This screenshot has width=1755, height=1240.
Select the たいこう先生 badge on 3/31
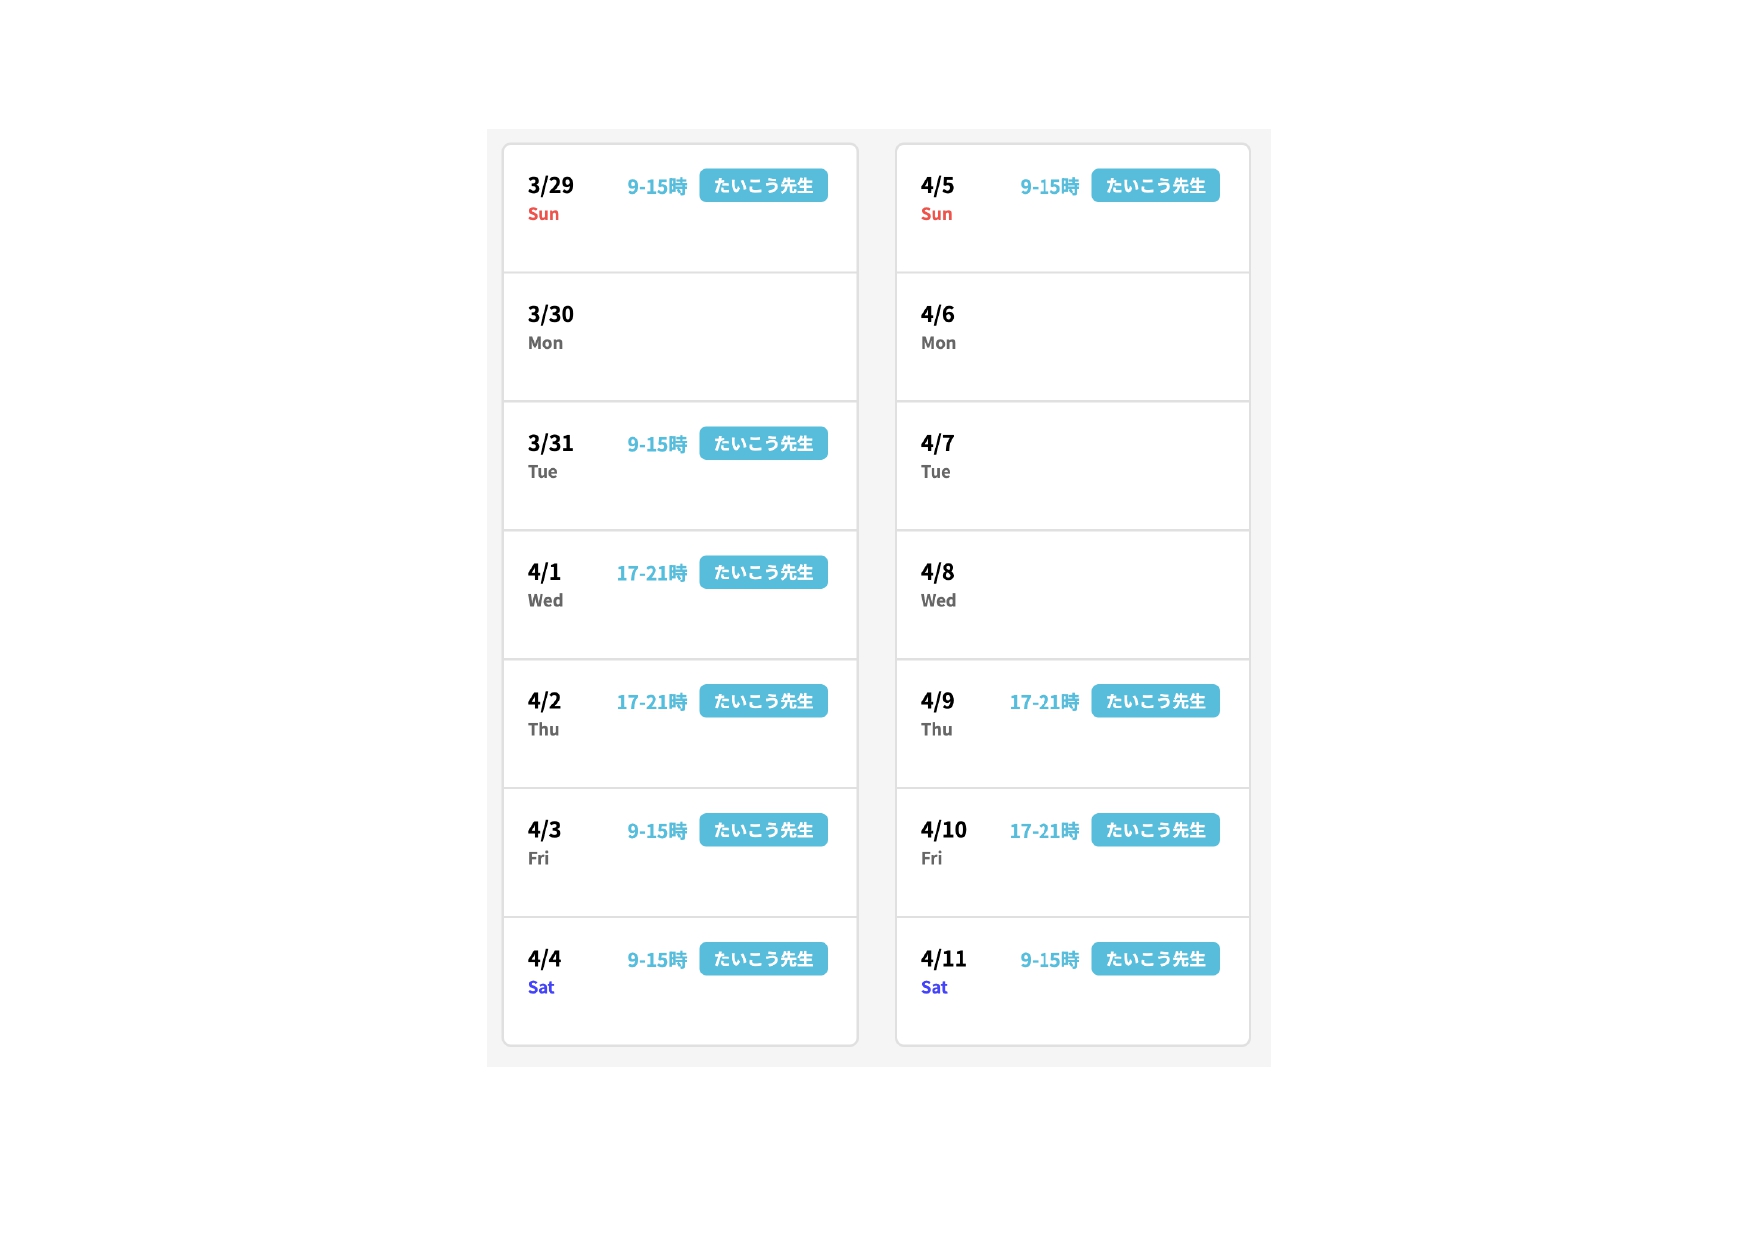(x=763, y=444)
